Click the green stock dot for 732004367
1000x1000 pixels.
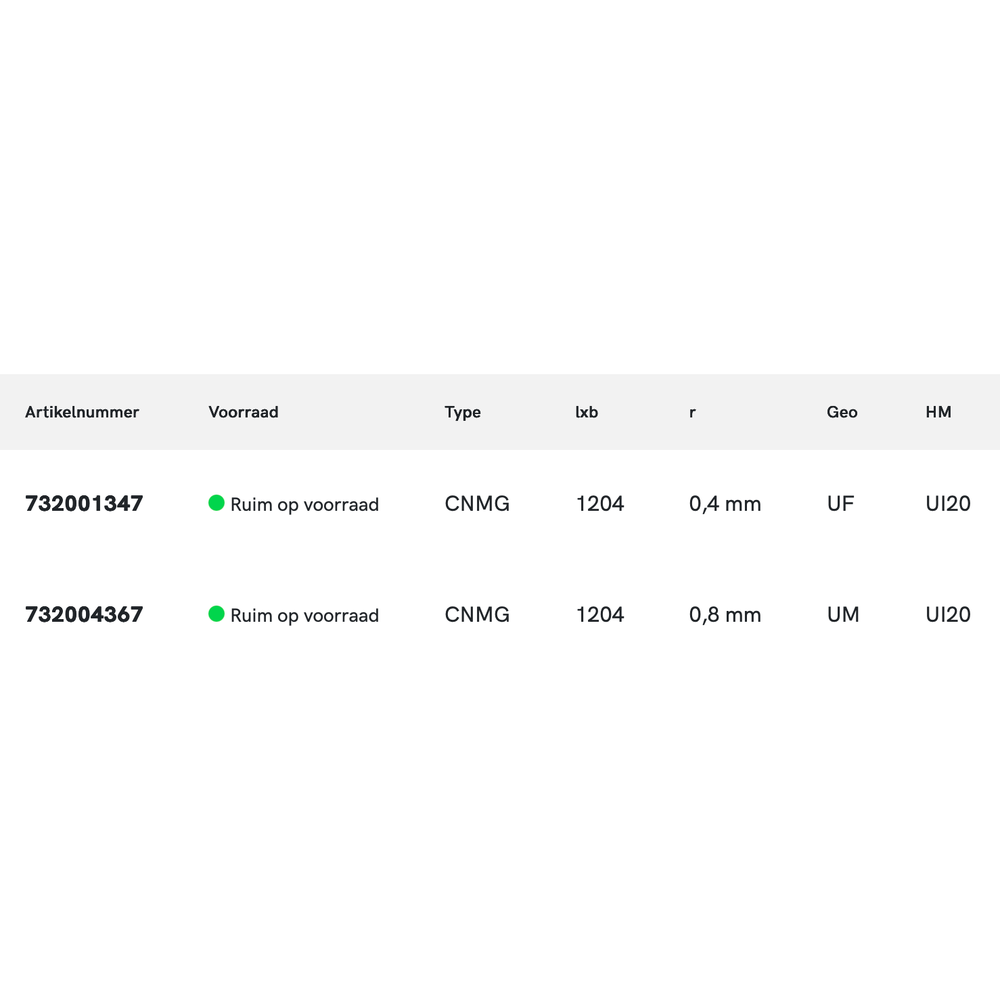(x=216, y=614)
